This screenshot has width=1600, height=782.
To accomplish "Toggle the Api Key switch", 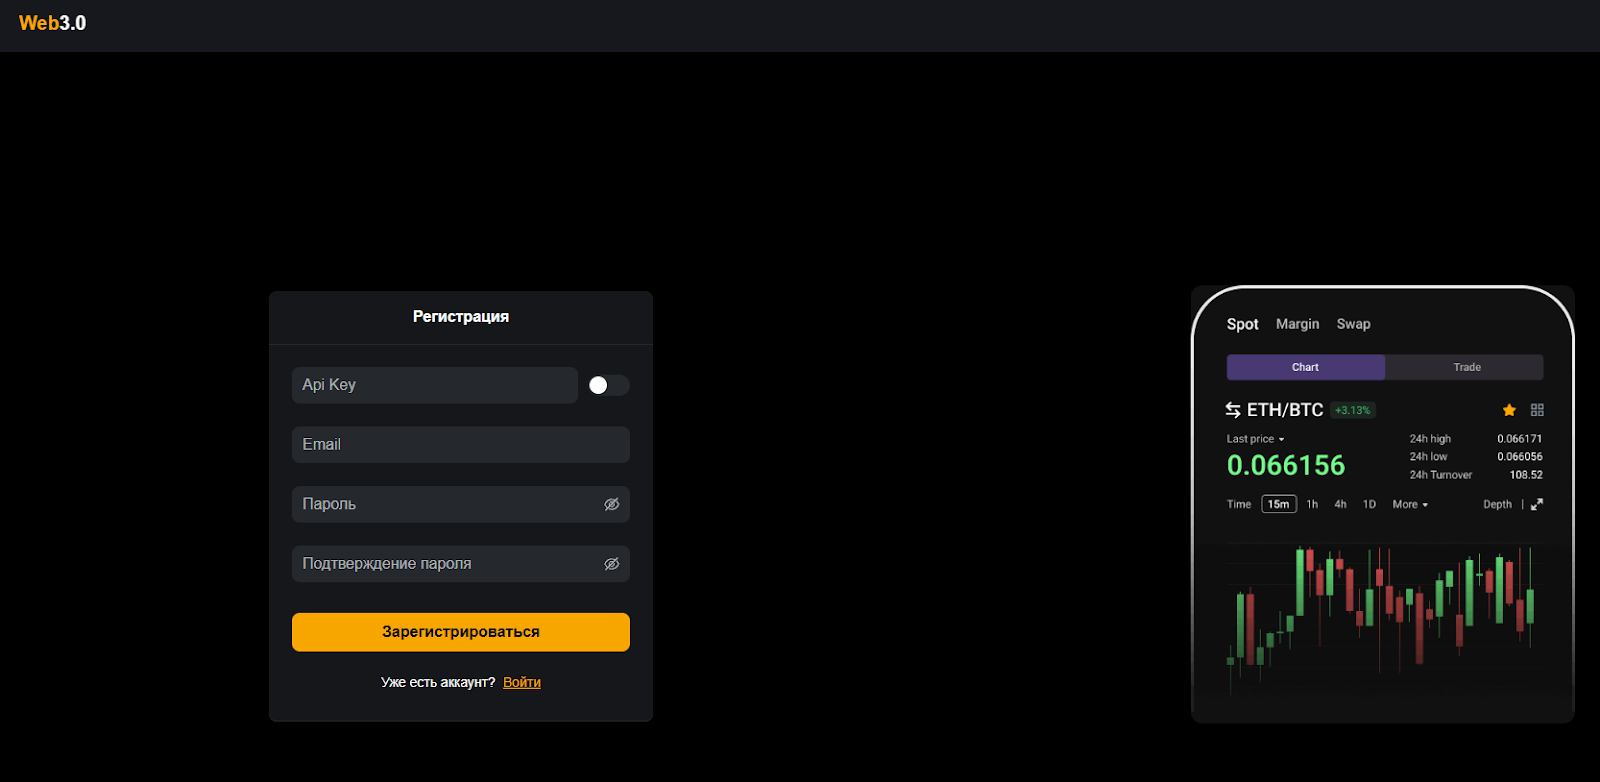I will [608, 385].
